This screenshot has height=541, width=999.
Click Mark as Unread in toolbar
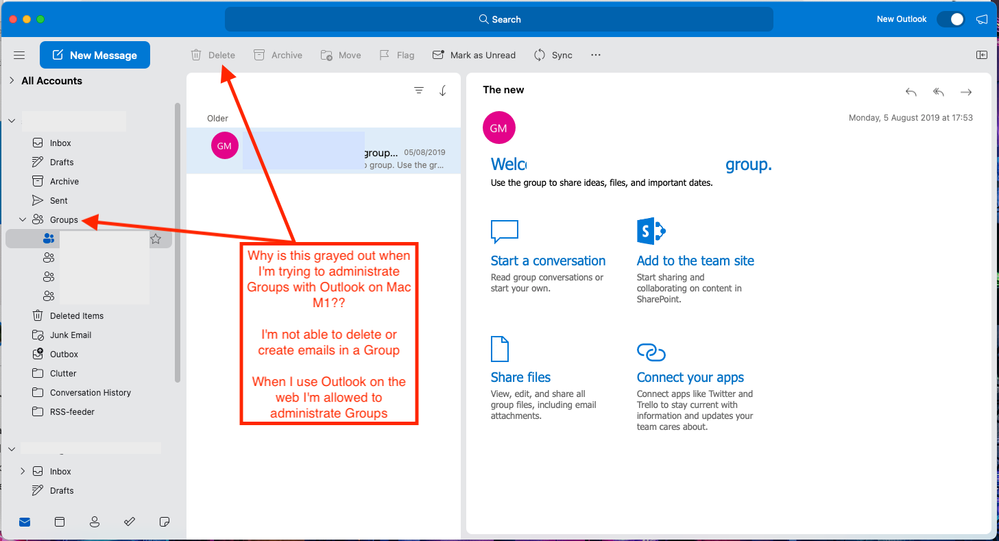pos(474,55)
